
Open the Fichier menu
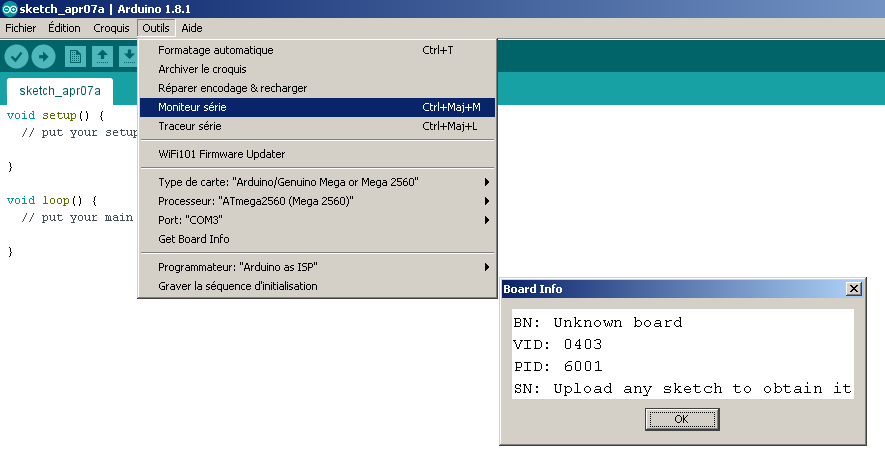click(21, 28)
